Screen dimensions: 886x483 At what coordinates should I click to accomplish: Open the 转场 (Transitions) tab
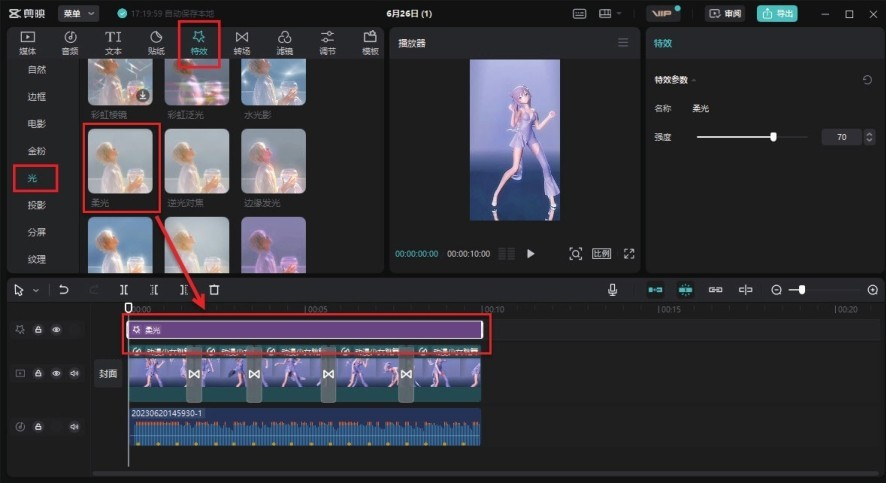[242, 43]
